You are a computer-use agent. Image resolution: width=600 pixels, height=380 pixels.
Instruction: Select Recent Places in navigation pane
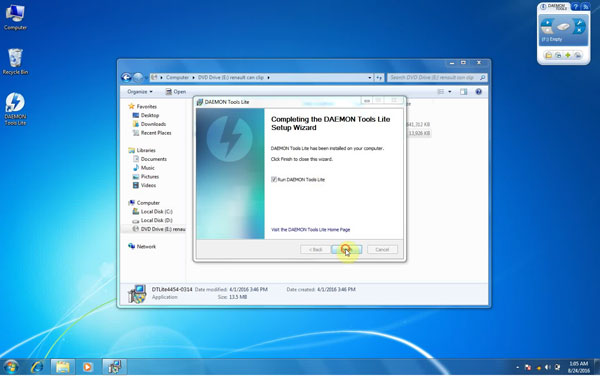(x=156, y=133)
